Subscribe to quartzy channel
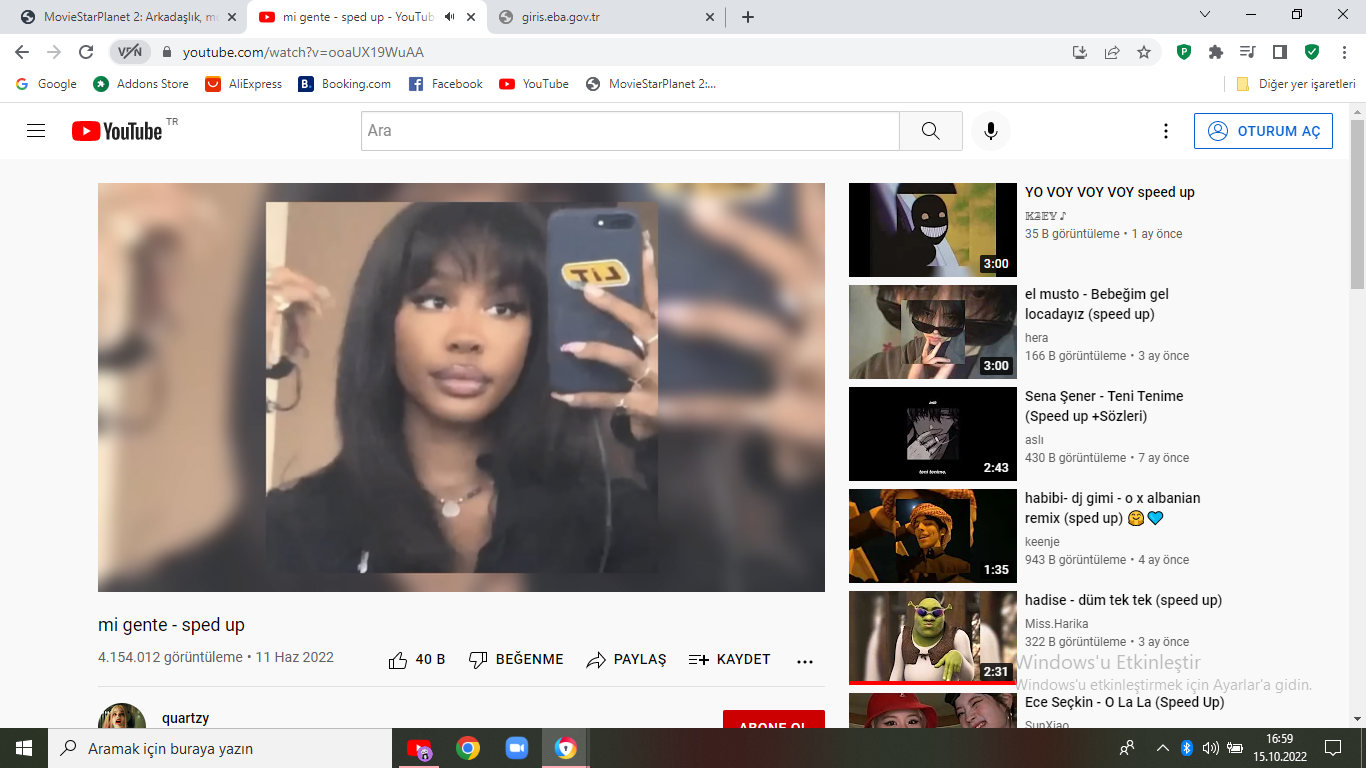Image resolution: width=1366 pixels, height=768 pixels. [x=773, y=720]
